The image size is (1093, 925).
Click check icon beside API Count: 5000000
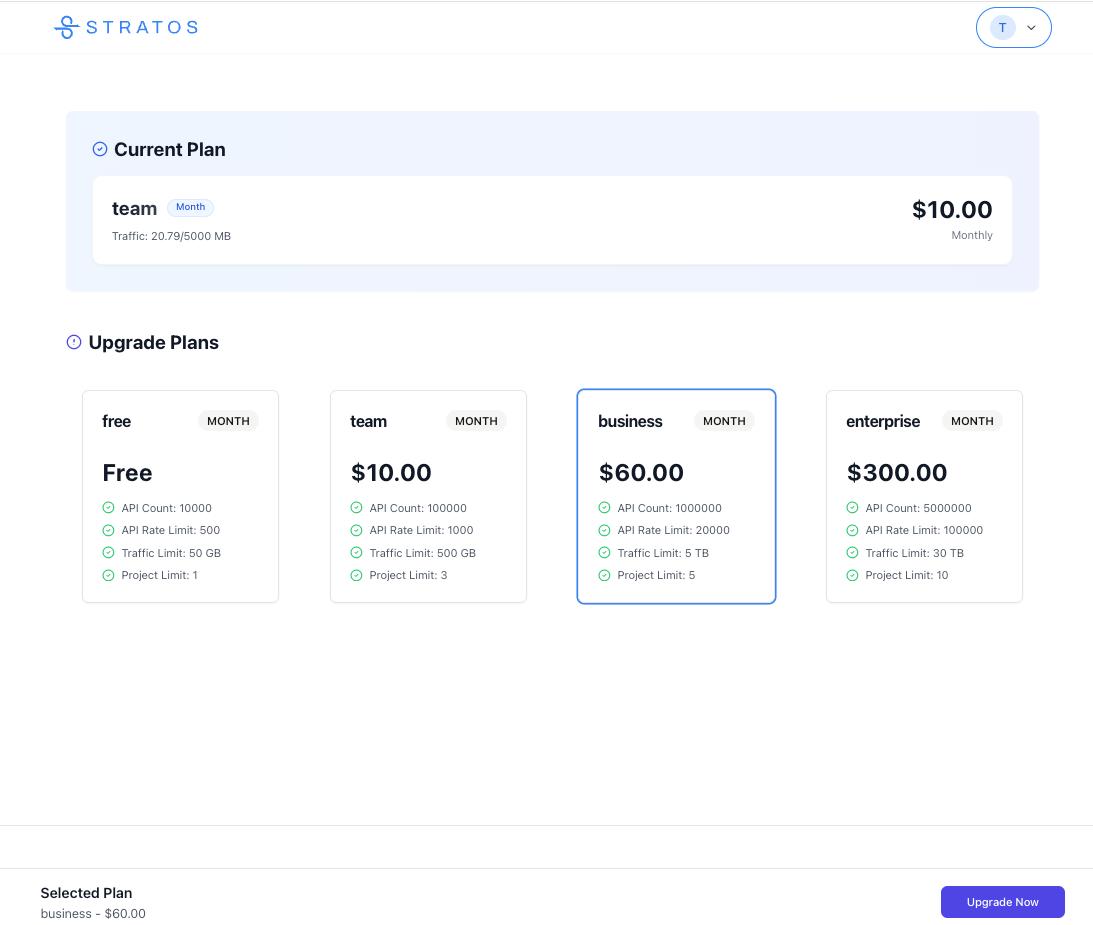852,507
